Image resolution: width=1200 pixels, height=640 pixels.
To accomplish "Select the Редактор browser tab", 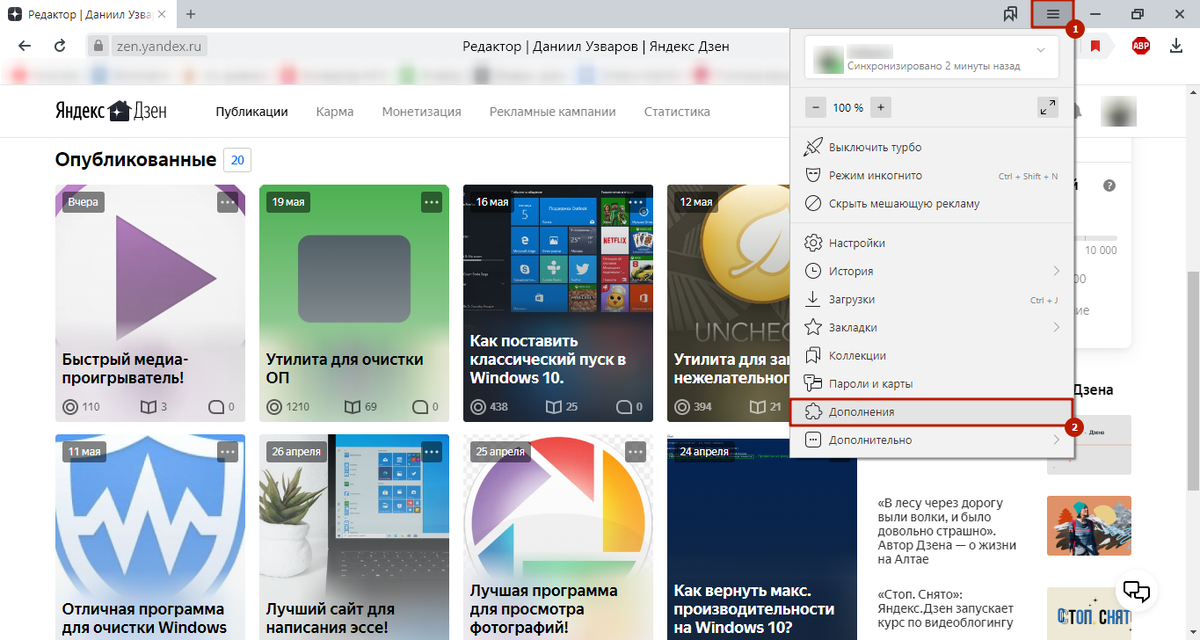I will [x=90, y=14].
